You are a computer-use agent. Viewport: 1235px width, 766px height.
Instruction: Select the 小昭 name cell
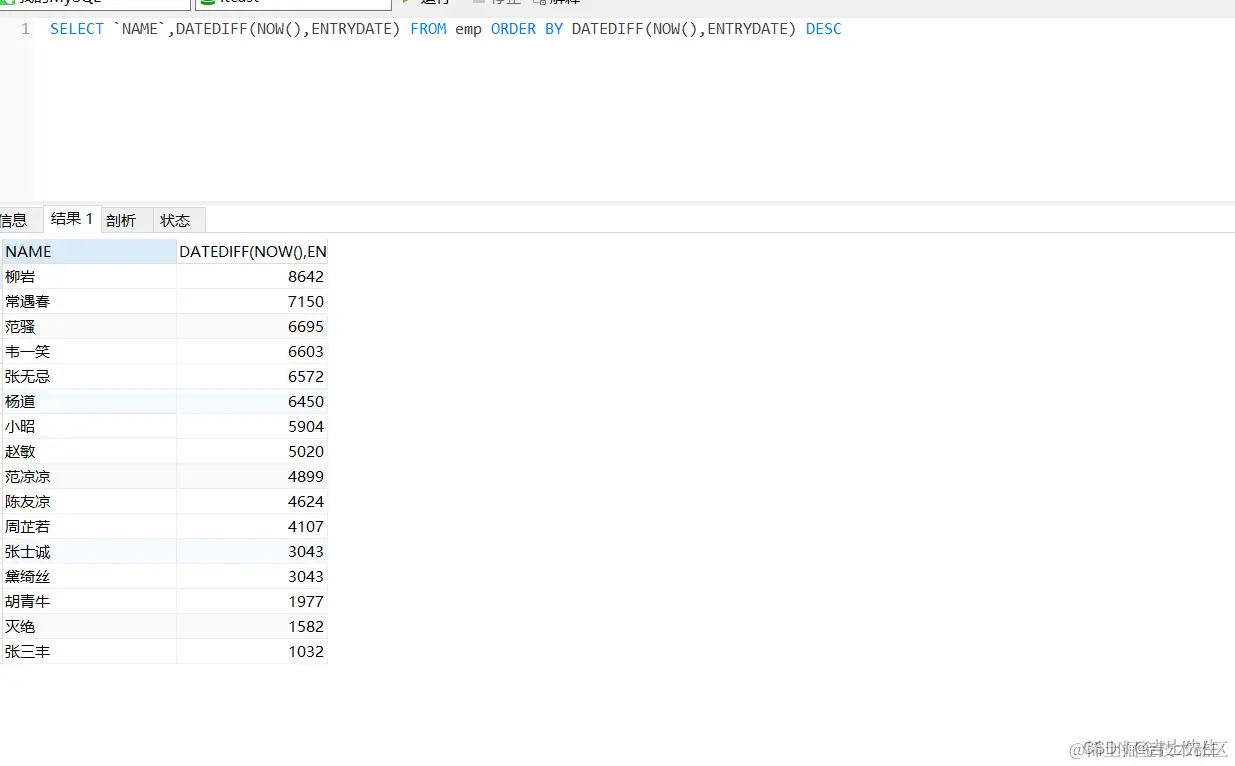tap(89, 427)
